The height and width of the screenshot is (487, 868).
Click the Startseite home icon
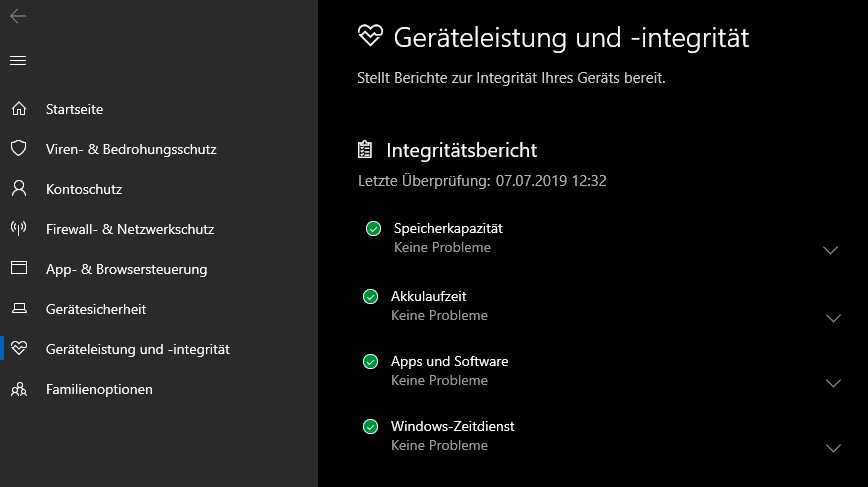tap(19, 108)
